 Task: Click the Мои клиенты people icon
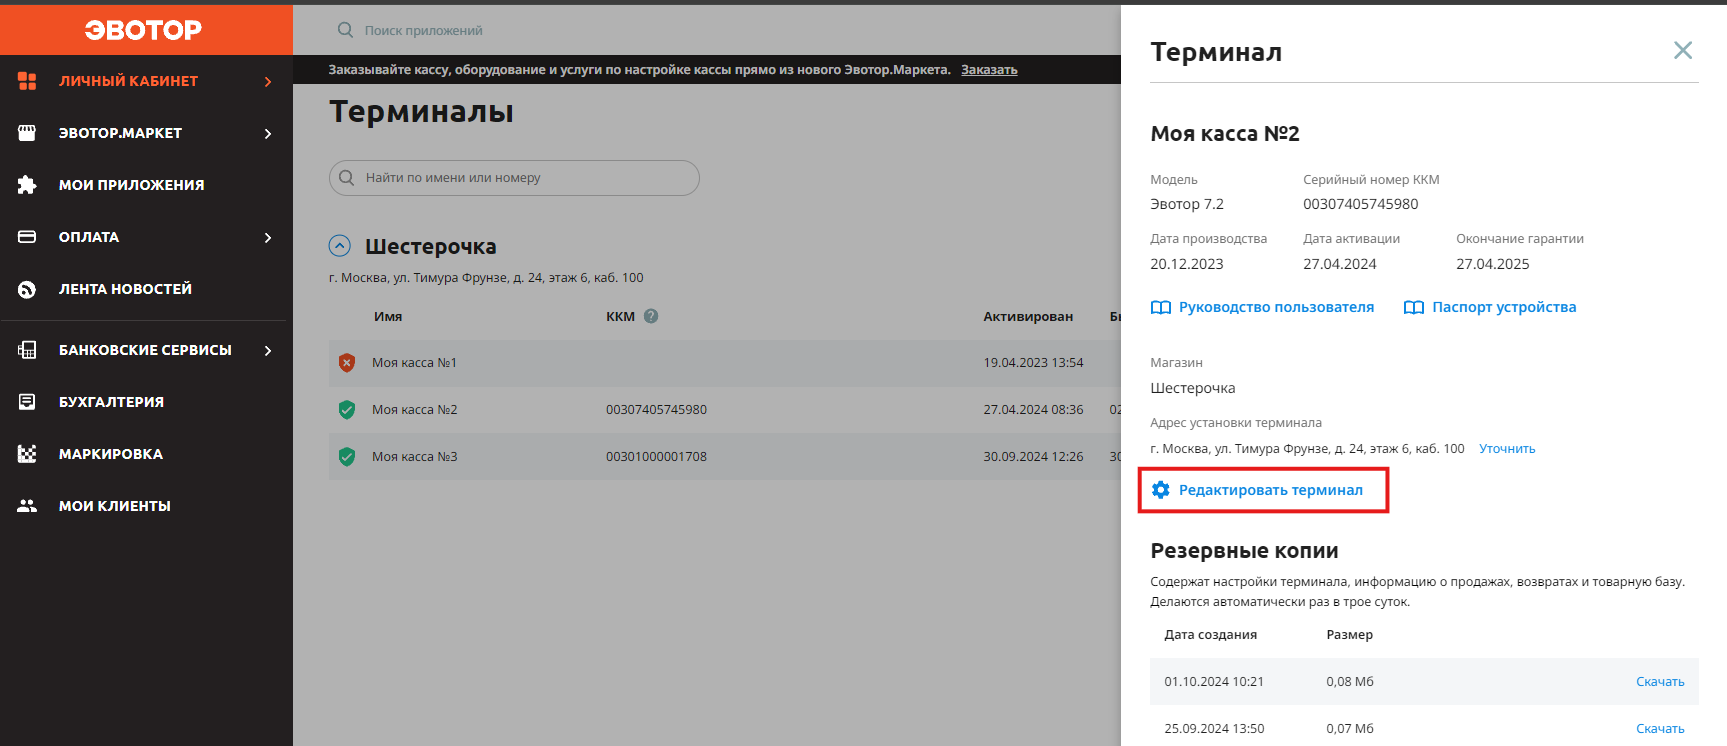[x=27, y=506]
